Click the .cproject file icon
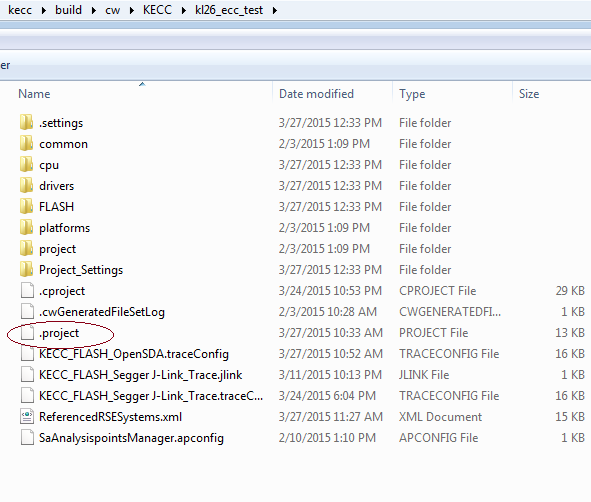 click(x=27, y=291)
